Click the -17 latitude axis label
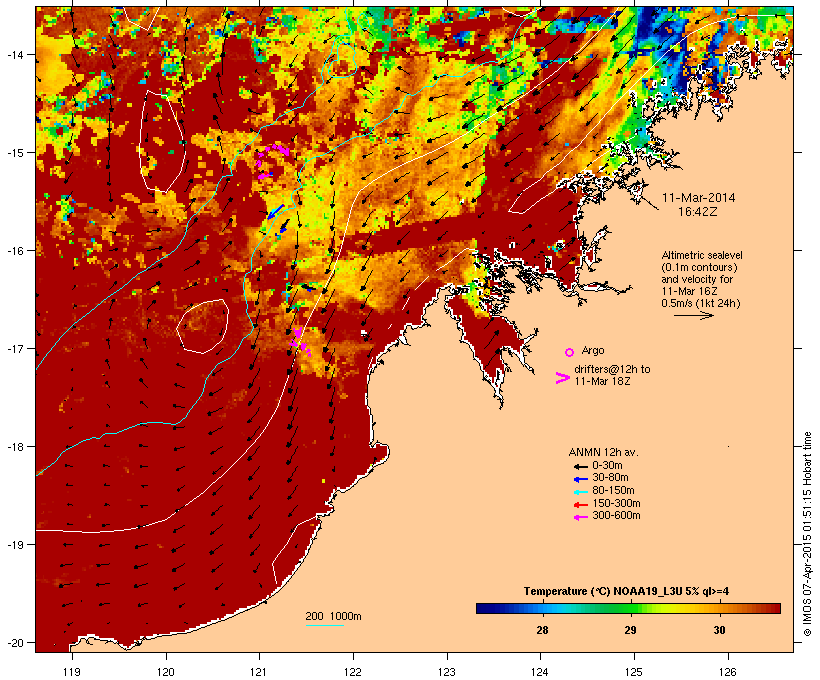Image resolution: width=820 pixels, height=680 pixels. pos(15,348)
